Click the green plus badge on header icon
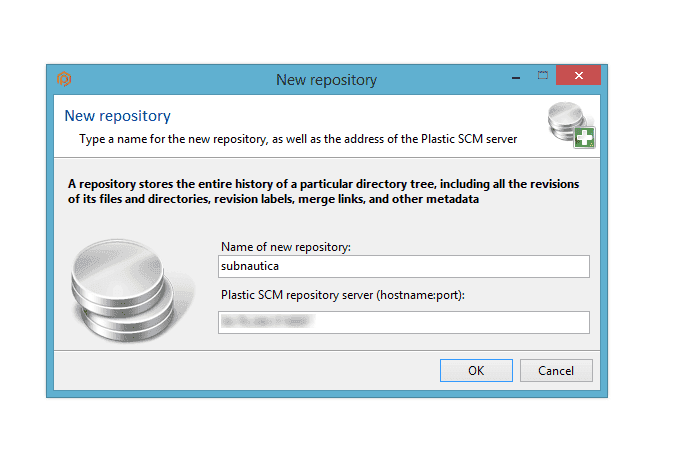Screen dimensions: 700x460 click(x=584, y=138)
